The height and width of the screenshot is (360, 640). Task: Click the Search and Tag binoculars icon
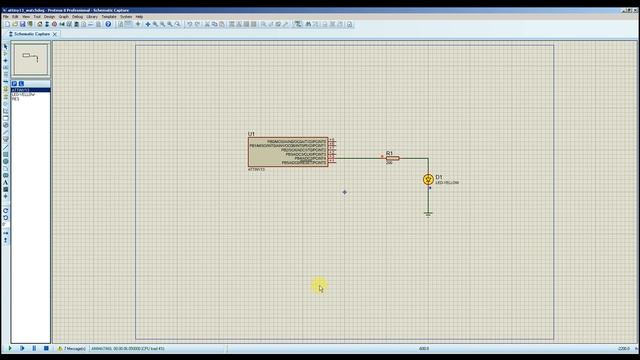(x=308, y=24)
